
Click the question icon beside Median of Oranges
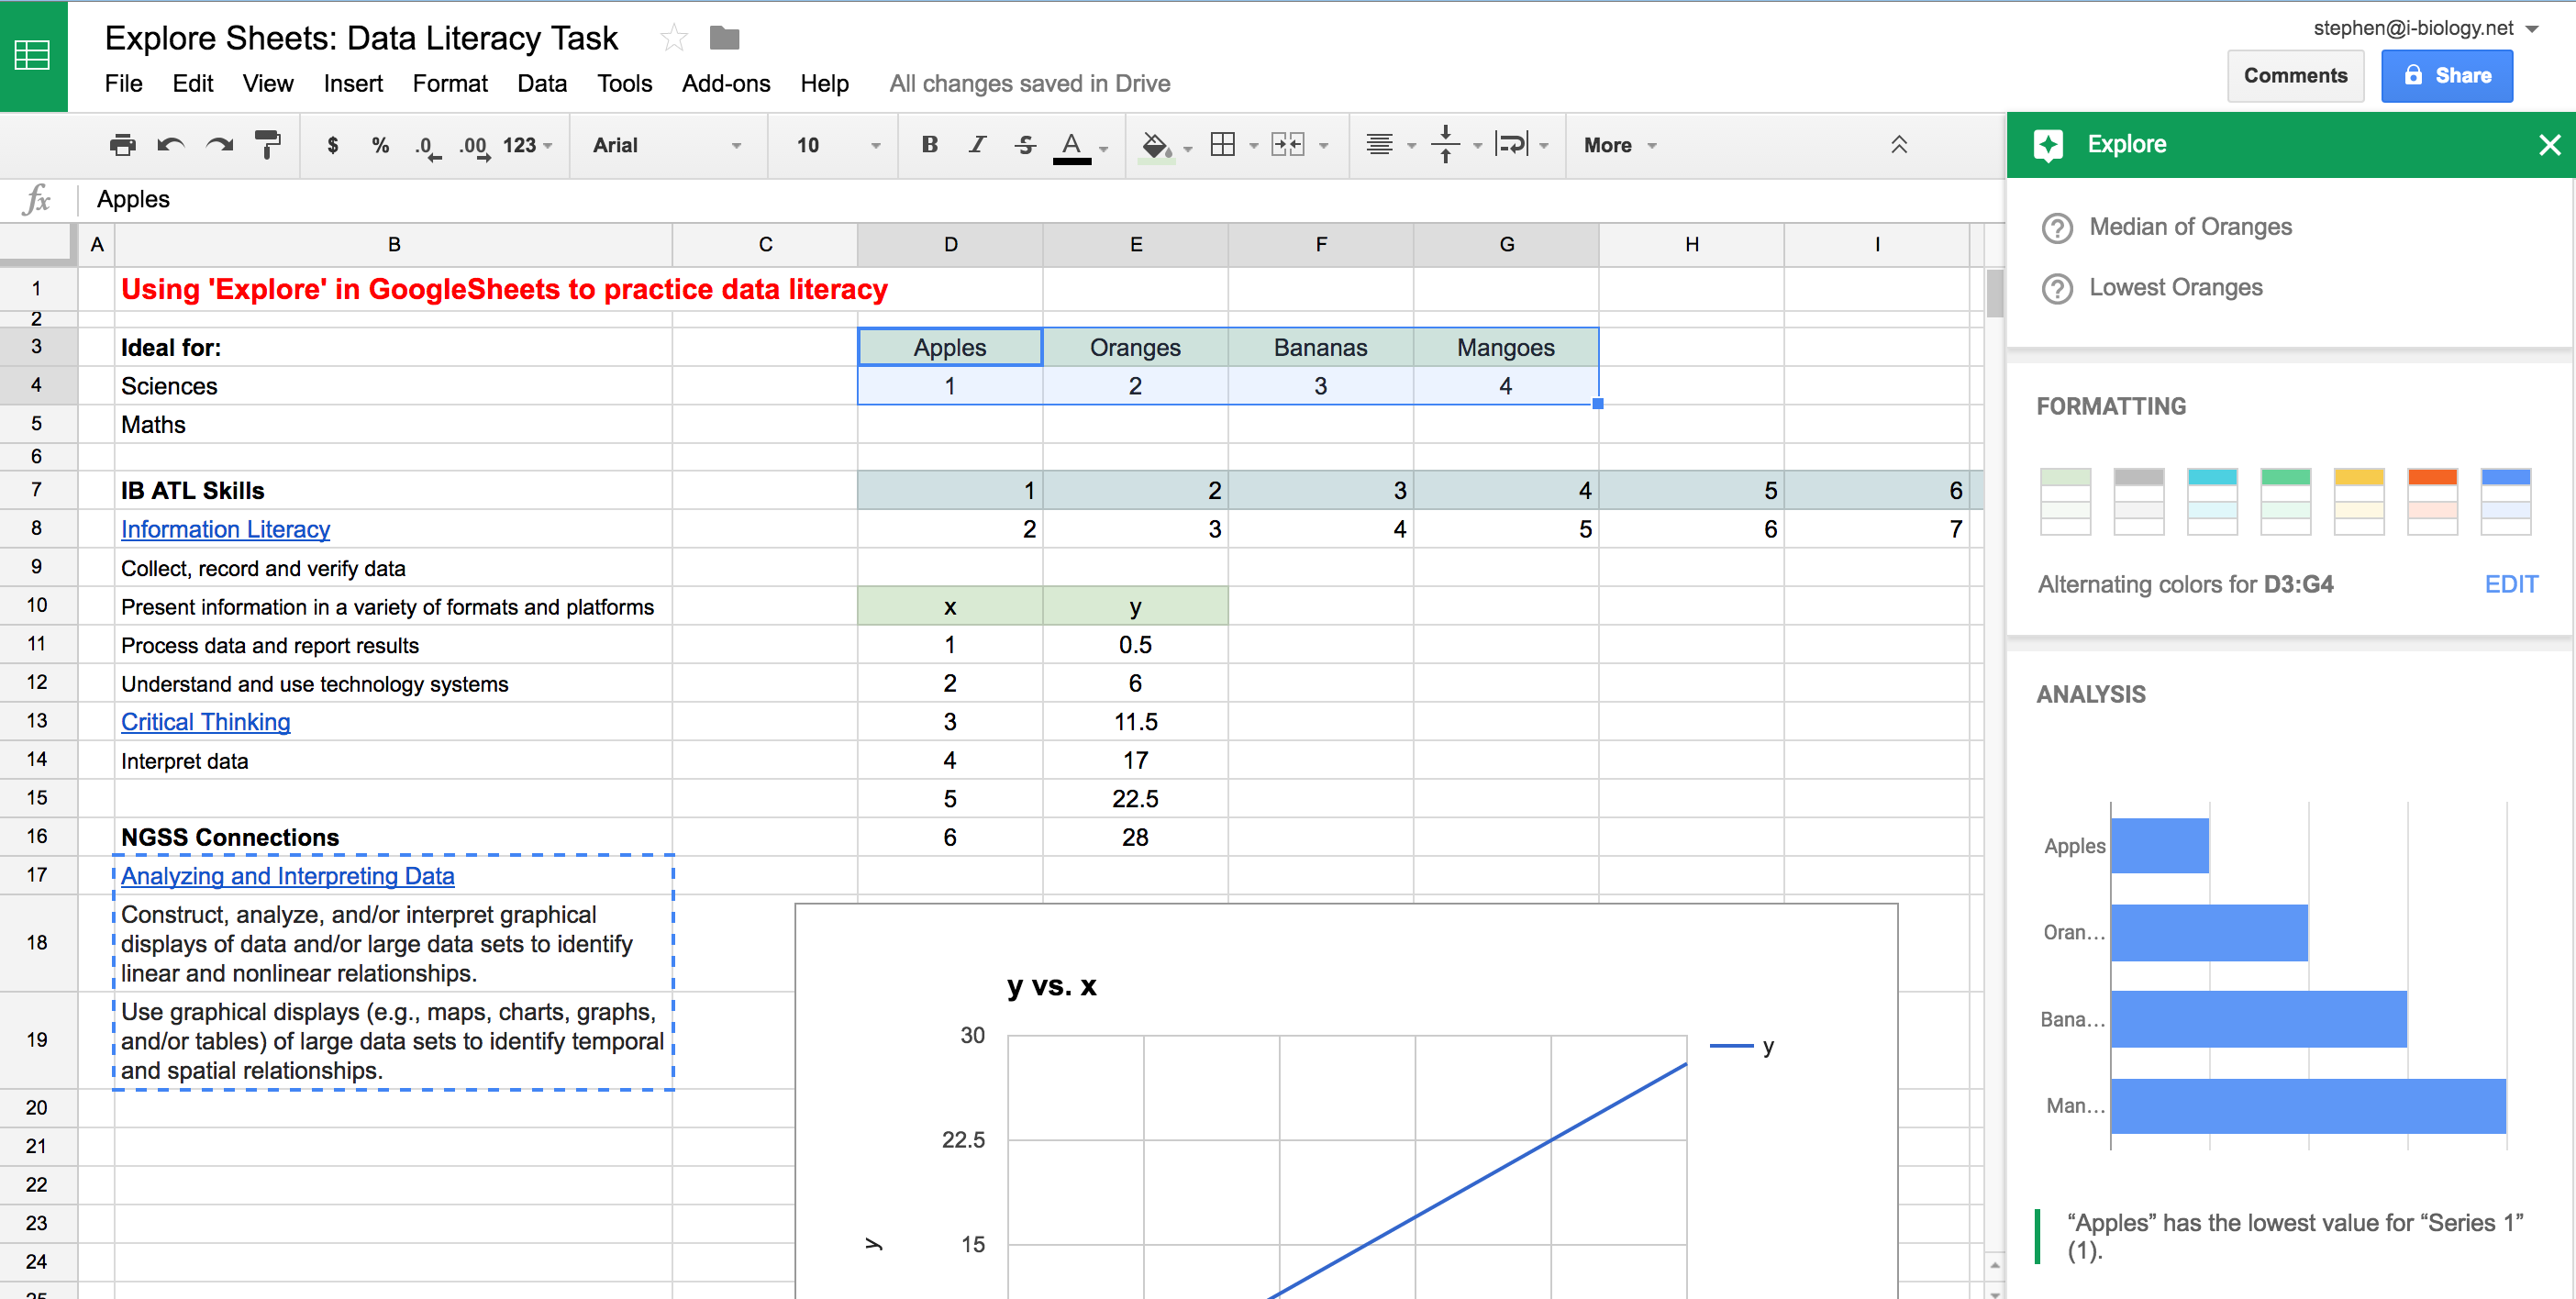(x=2056, y=228)
